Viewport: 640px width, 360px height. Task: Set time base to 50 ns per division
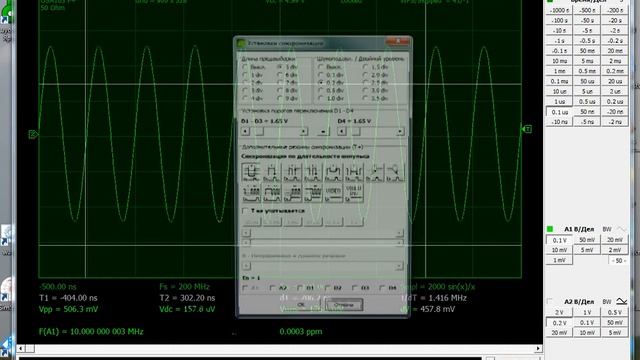[x=587, y=111]
